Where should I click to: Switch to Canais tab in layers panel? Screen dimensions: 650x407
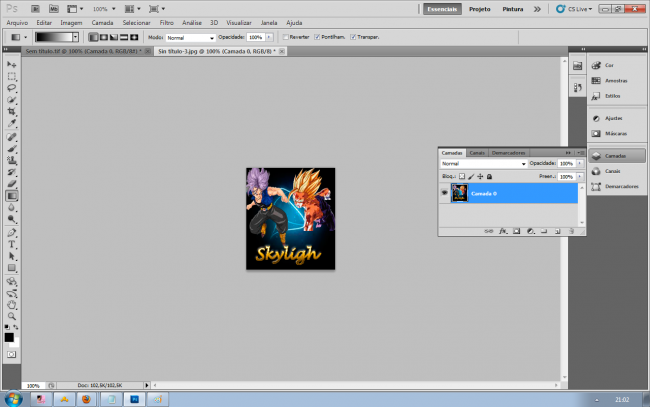(x=477, y=153)
